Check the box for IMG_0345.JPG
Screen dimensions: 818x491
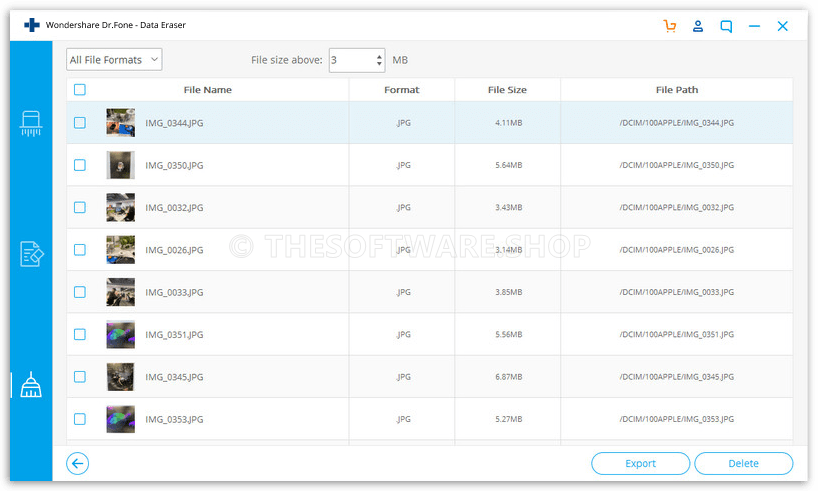coord(80,376)
